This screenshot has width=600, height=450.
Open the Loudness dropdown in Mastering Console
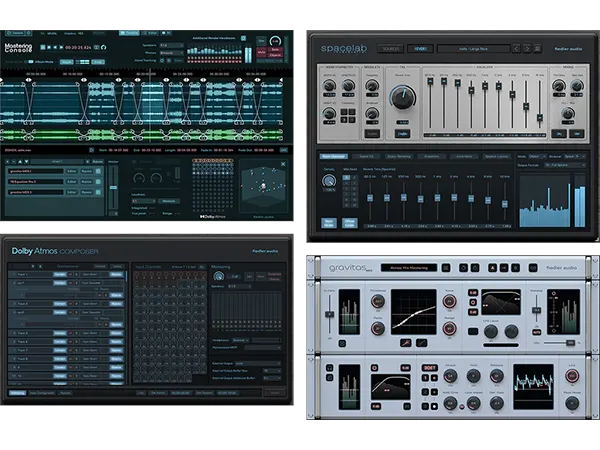pyautogui.click(x=143, y=201)
